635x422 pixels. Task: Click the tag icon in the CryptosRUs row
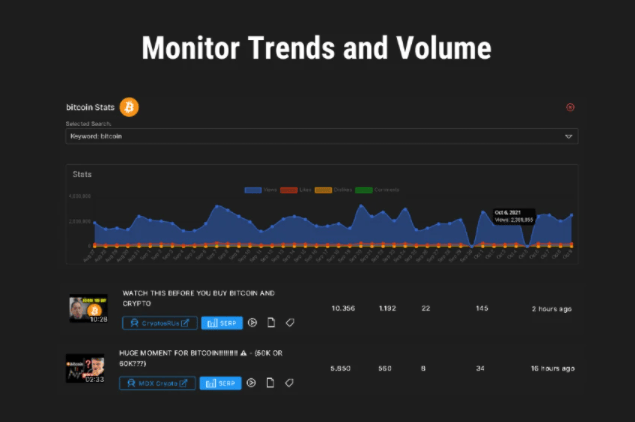click(x=289, y=323)
